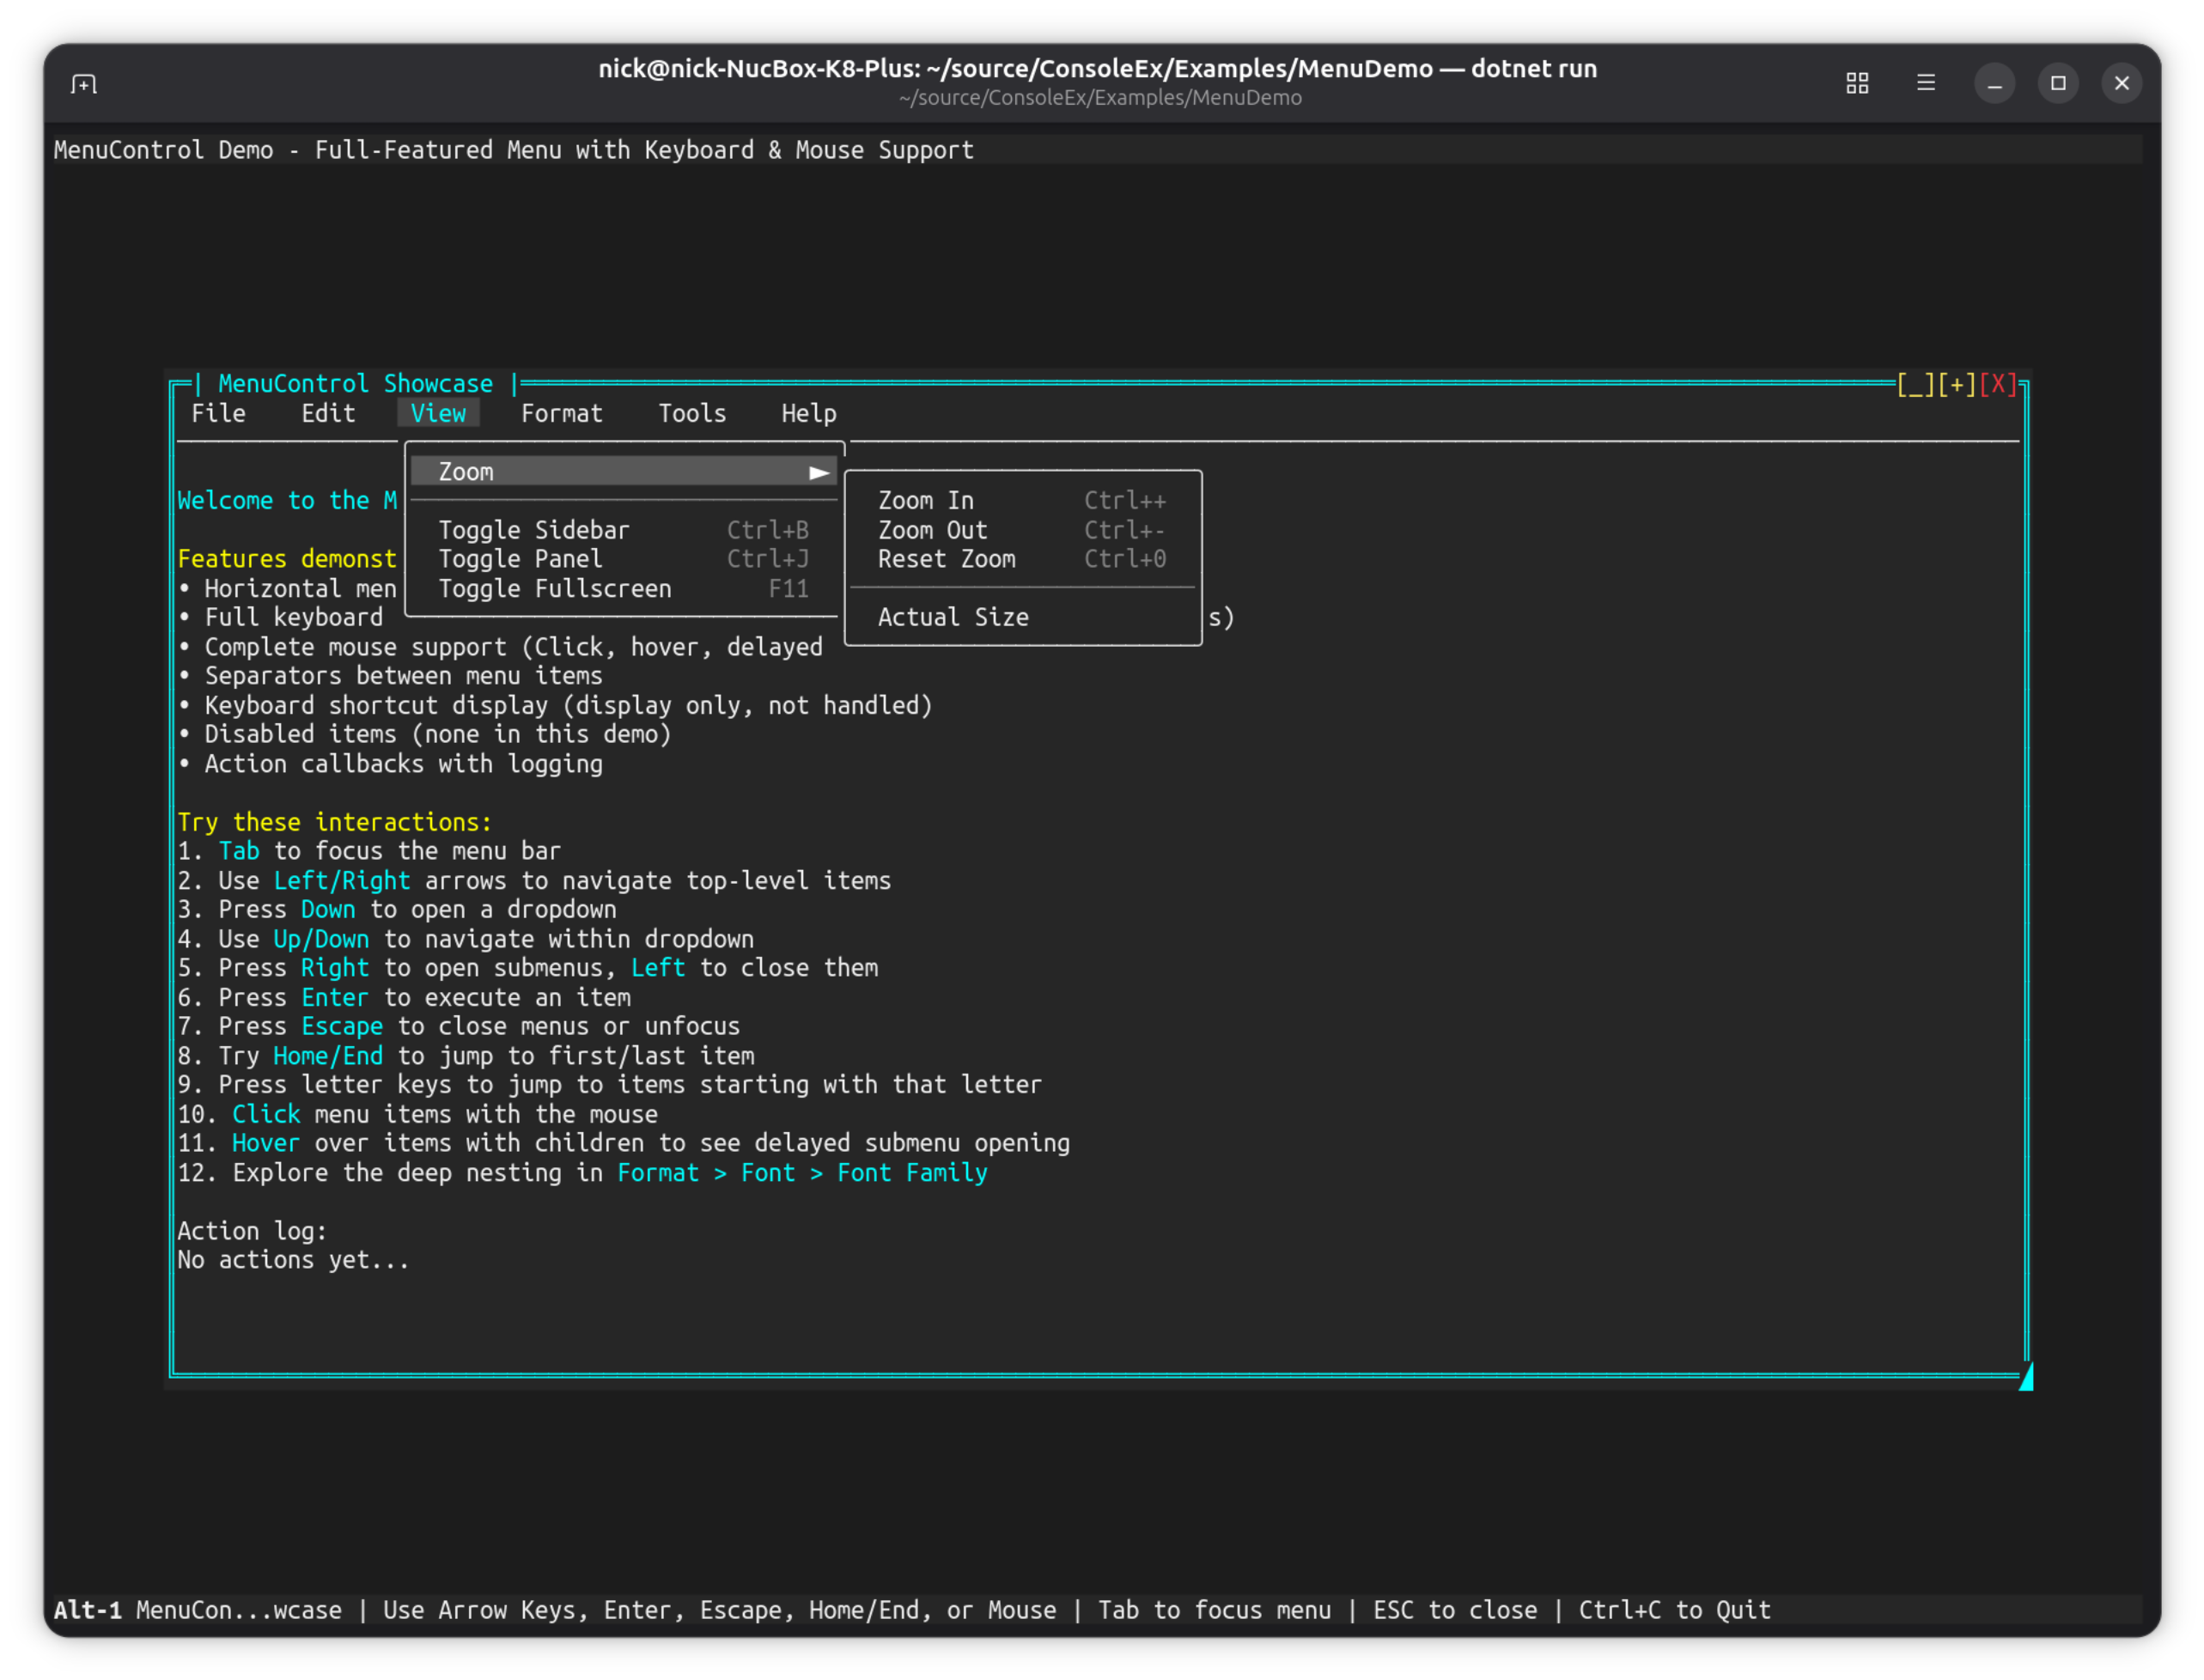The image size is (2204, 1680).
Task: Open the Edit menu
Action: [x=328, y=414]
